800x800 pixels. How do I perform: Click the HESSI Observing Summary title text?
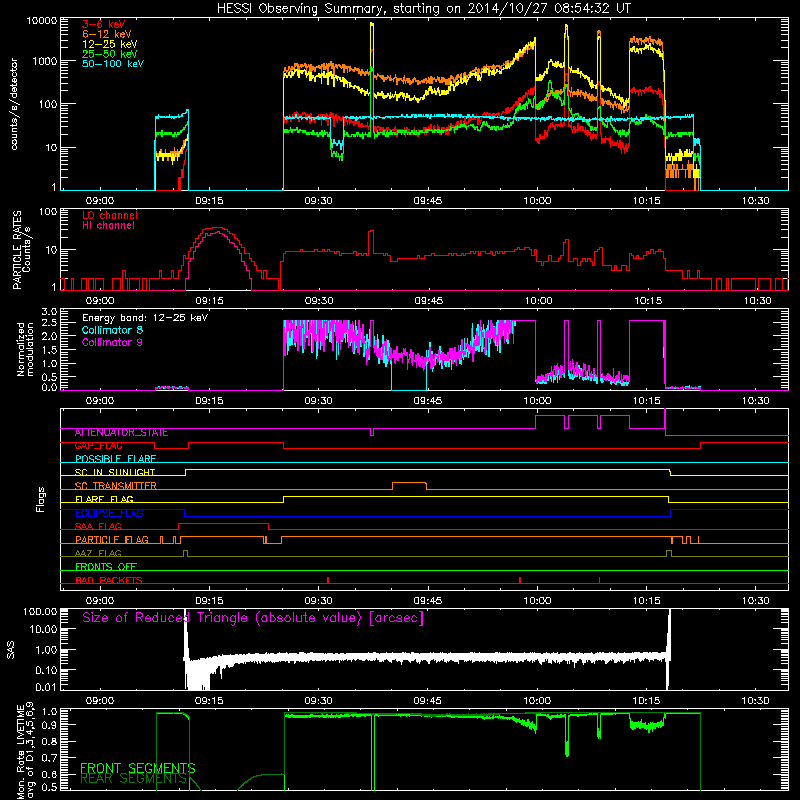423,9
